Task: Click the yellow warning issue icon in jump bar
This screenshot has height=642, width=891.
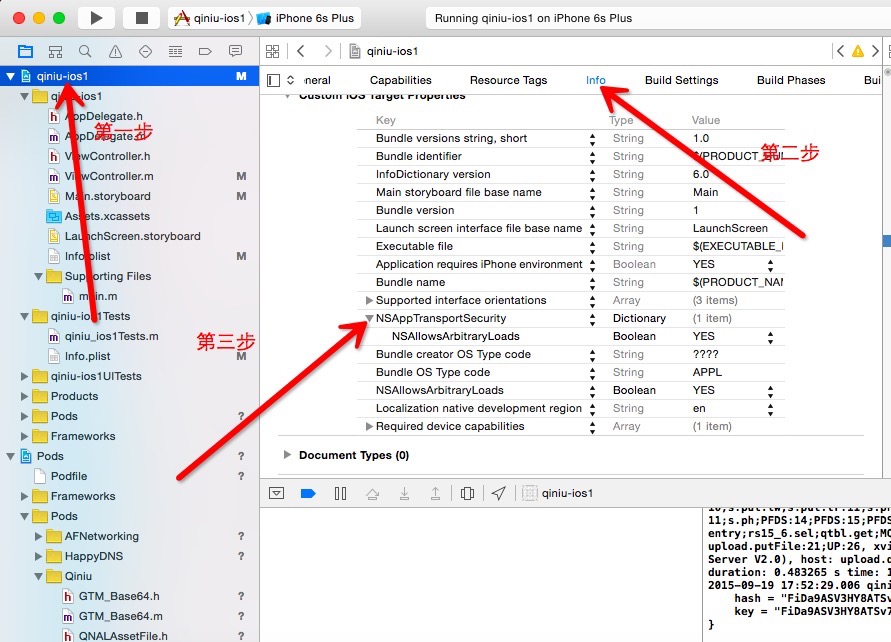Action: click(x=857, y=52)
